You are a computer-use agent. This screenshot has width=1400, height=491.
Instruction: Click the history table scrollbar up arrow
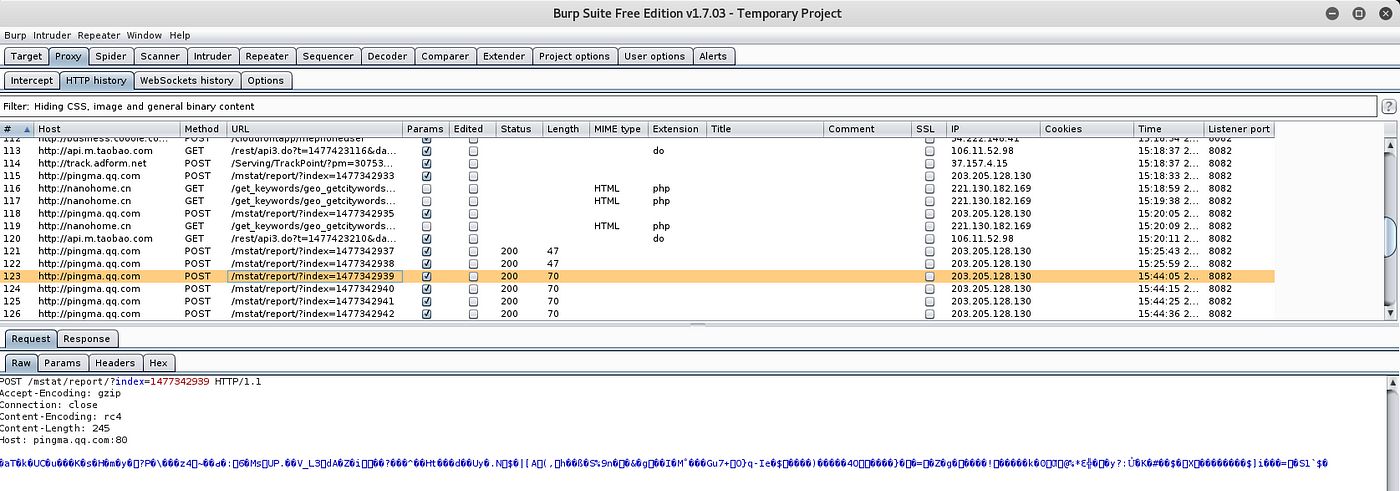(x=1390, y=148)
